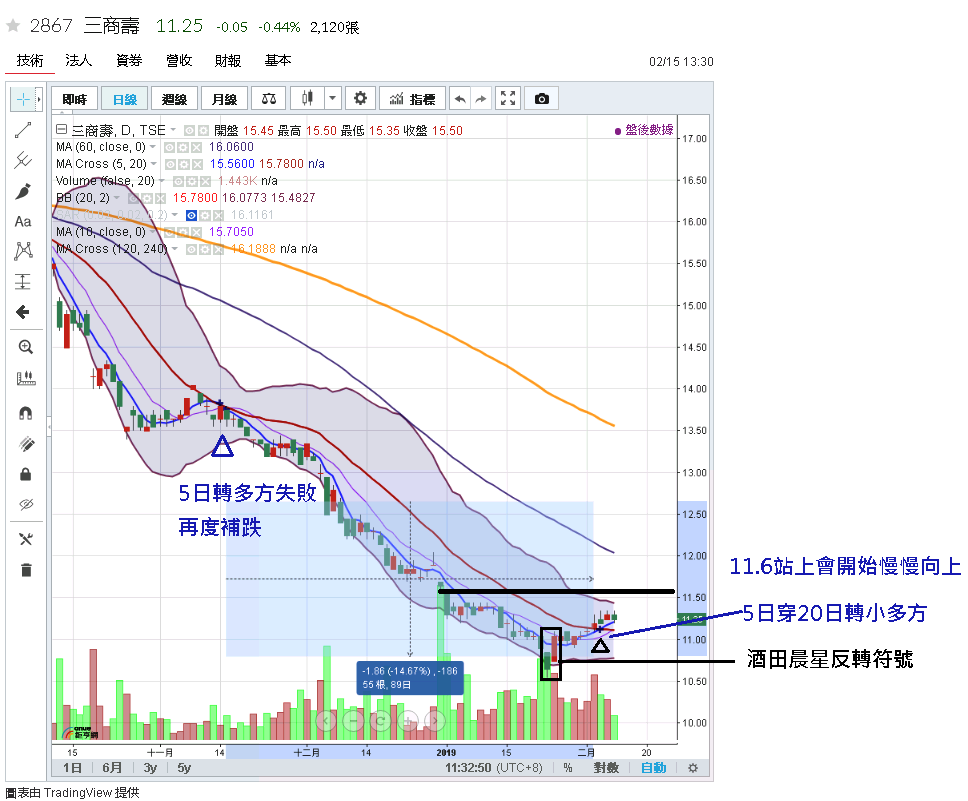Open the 財報 tab
This screenshot has height=801, width=968.
pos(228,61)
